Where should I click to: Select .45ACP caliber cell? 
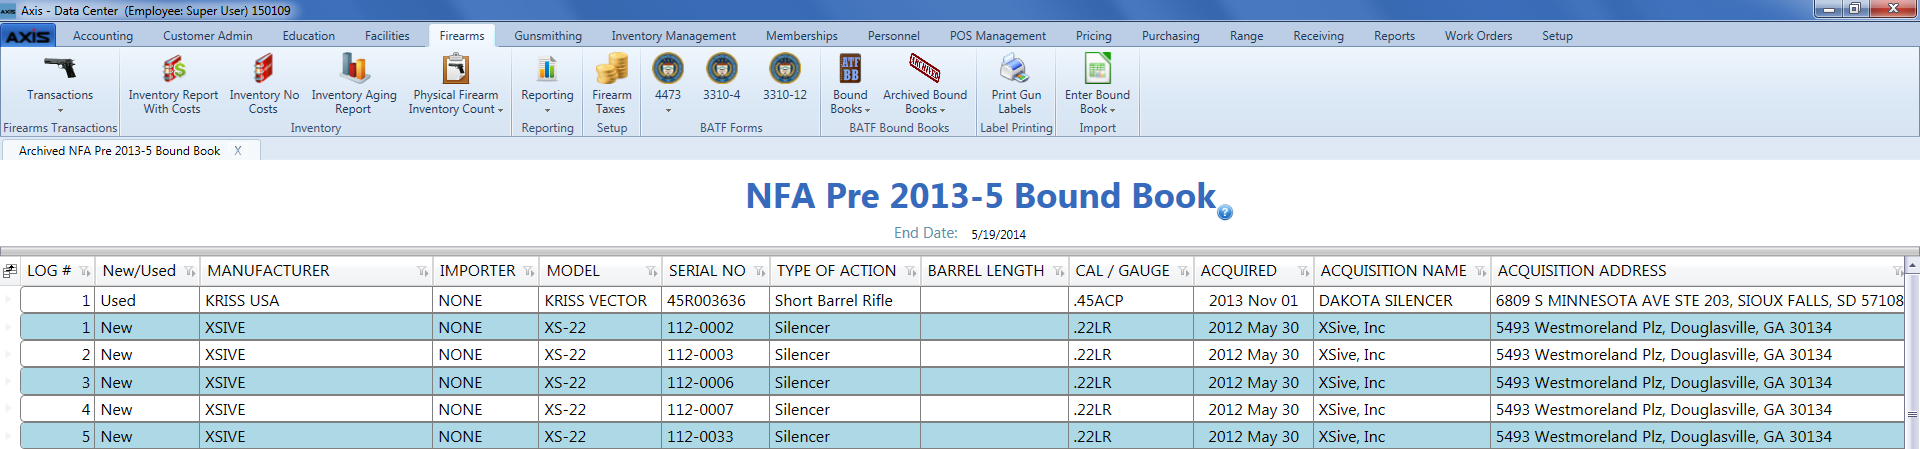pos(1130,300)
